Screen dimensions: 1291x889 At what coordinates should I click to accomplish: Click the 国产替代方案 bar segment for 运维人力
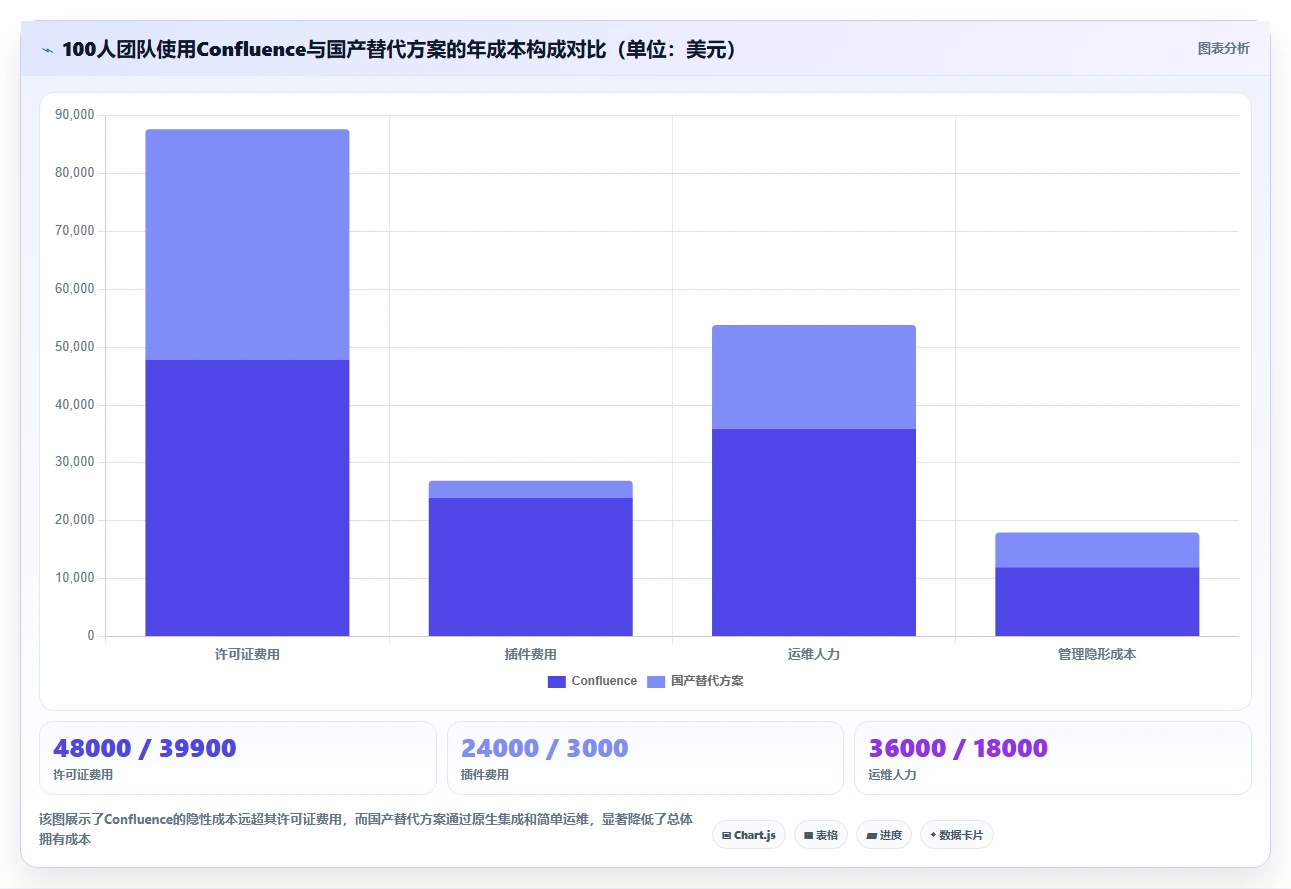pyautogui.click(x=814, y=377)
